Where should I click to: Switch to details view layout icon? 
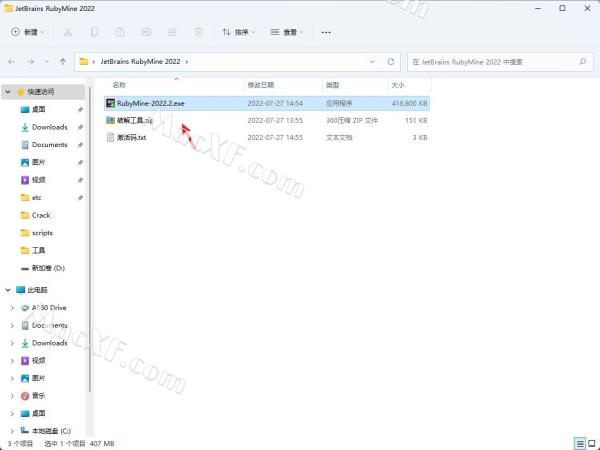[x=580, y=444]
